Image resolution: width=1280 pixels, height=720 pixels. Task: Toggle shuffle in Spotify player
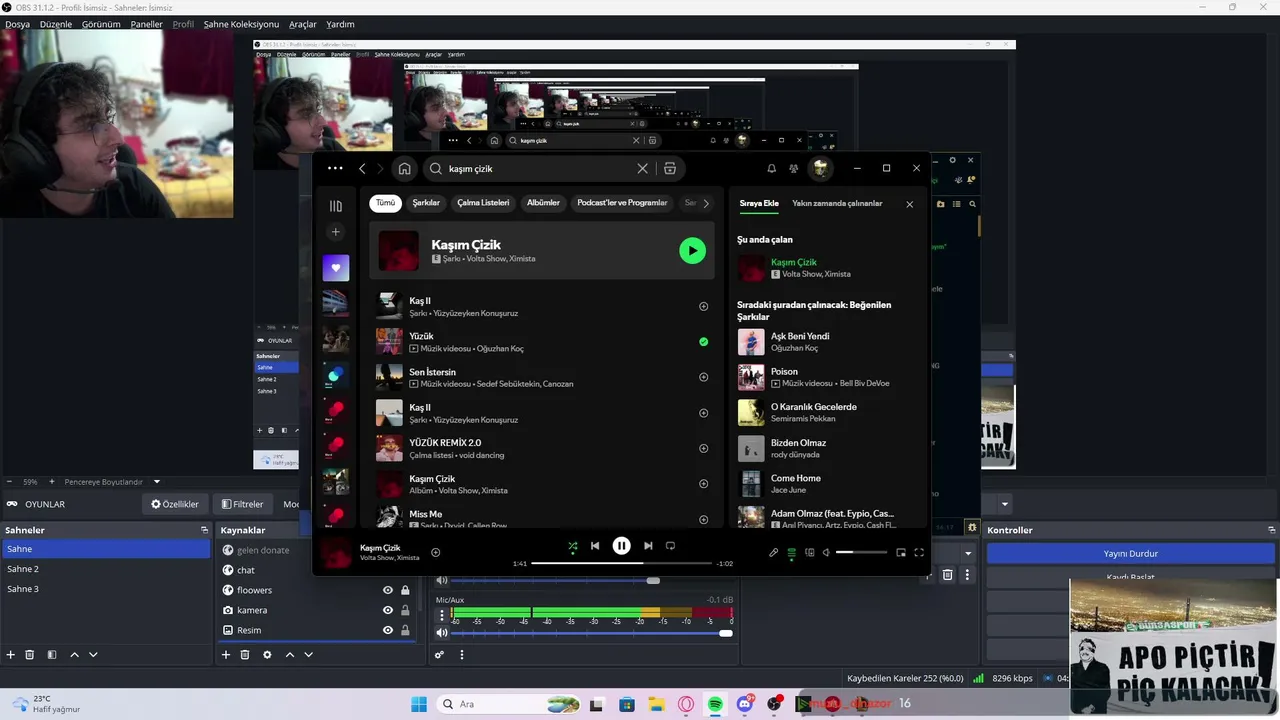572,546
